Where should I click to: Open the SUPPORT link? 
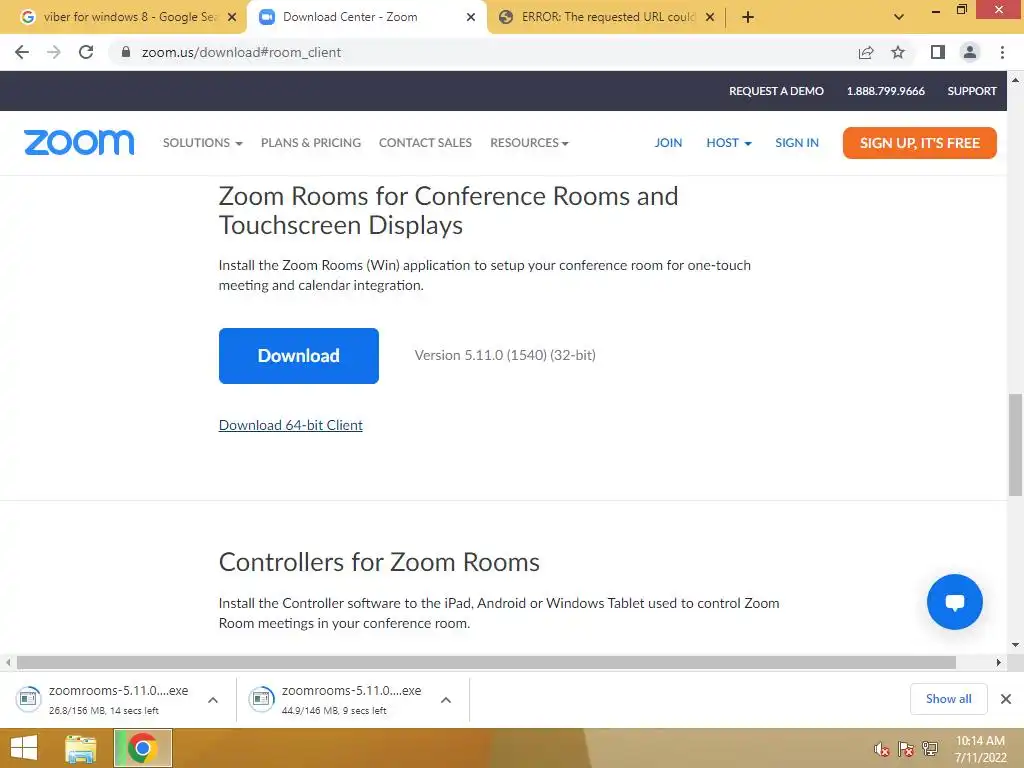click(972, 91)
